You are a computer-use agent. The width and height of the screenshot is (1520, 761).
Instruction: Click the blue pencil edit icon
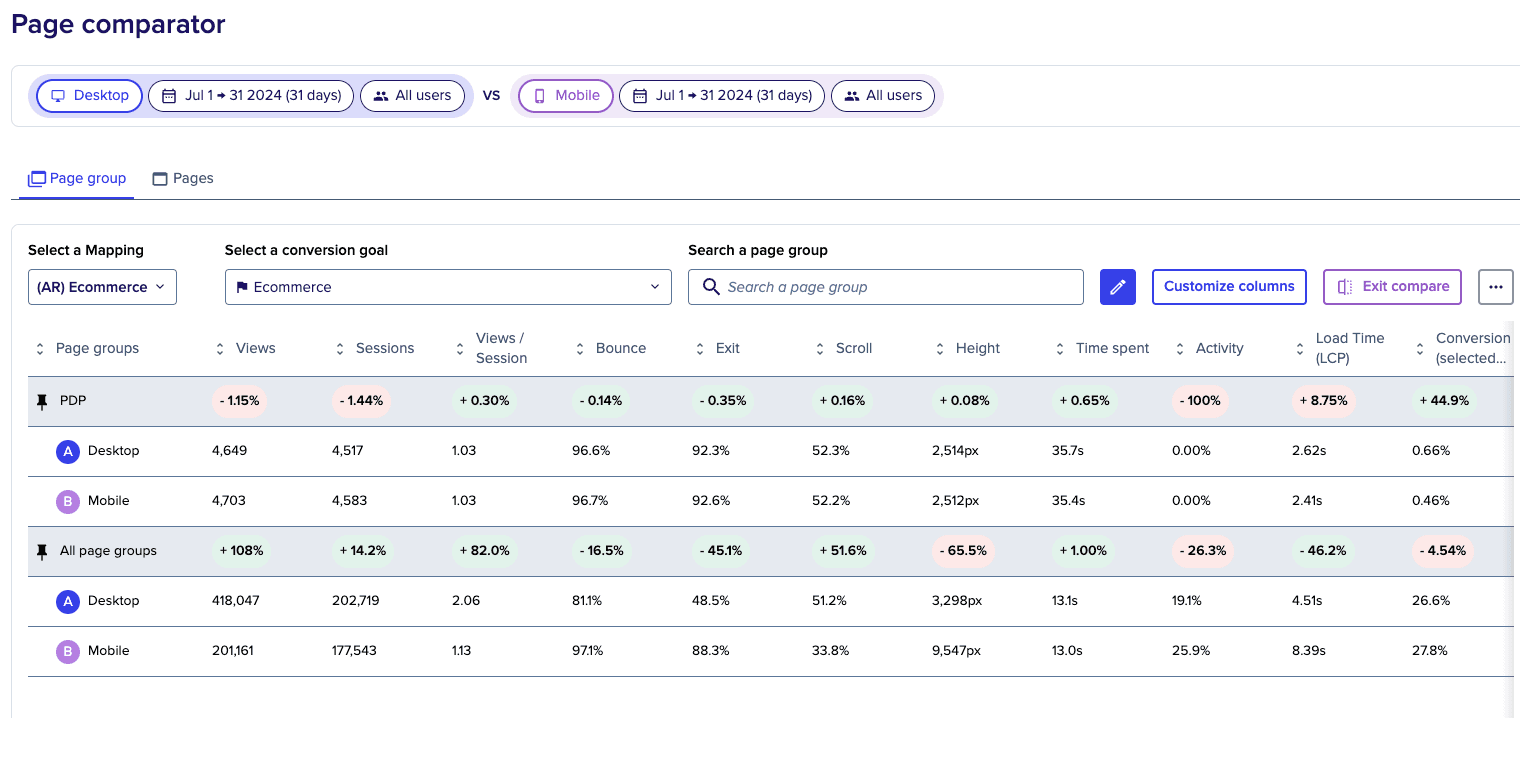tap(1117, 287)
